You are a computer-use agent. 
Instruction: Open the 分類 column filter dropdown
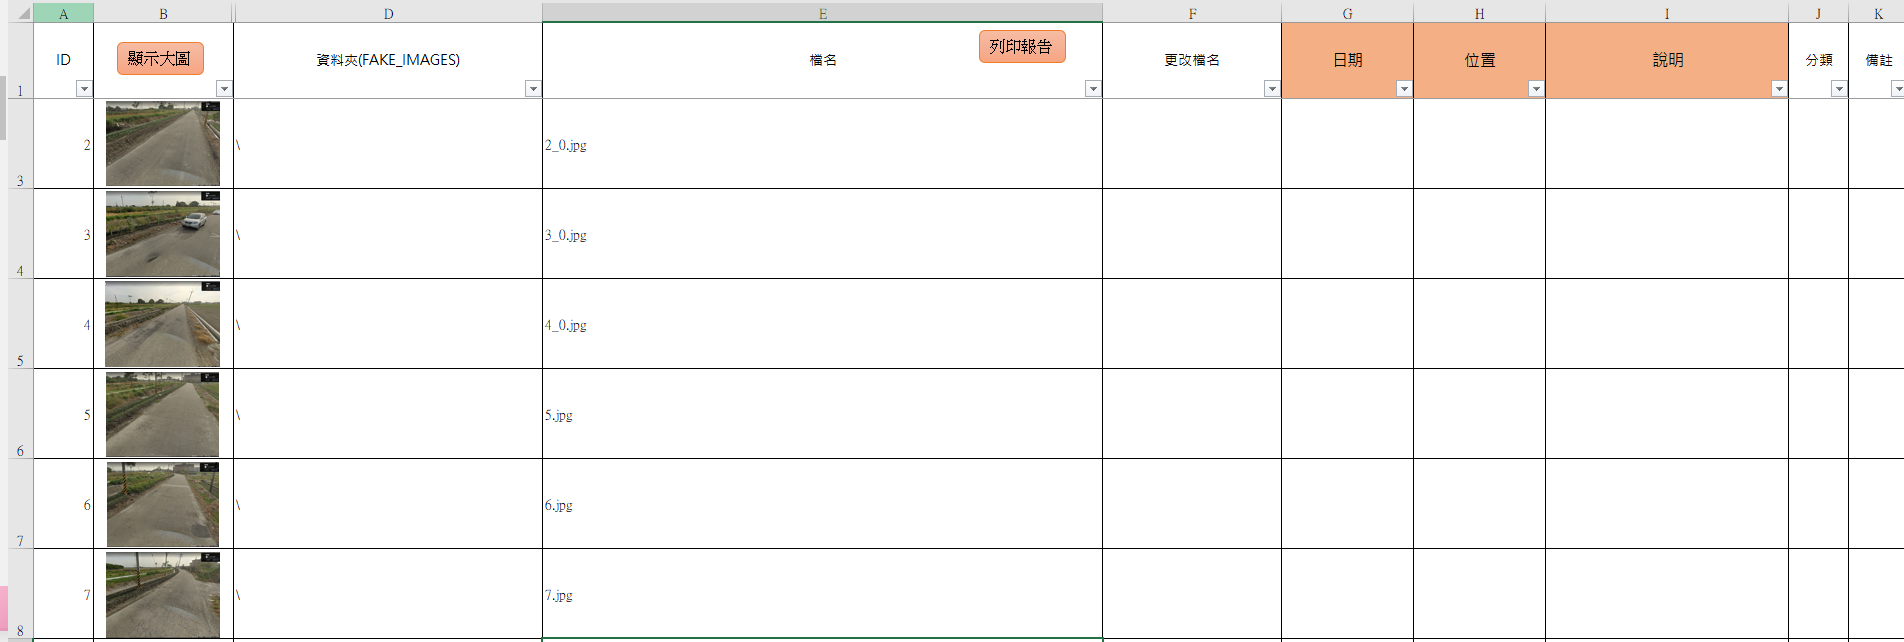pyautogui.click(x=1839, y=89)
